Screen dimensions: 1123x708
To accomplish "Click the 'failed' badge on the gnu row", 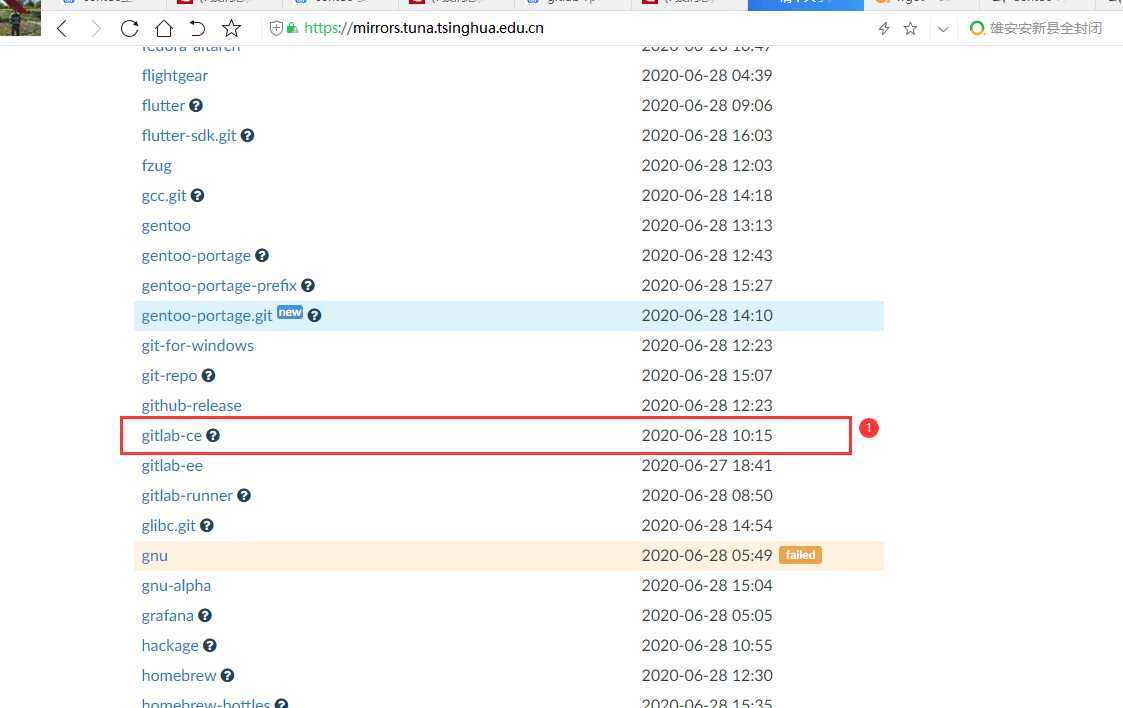I will 801,556.
